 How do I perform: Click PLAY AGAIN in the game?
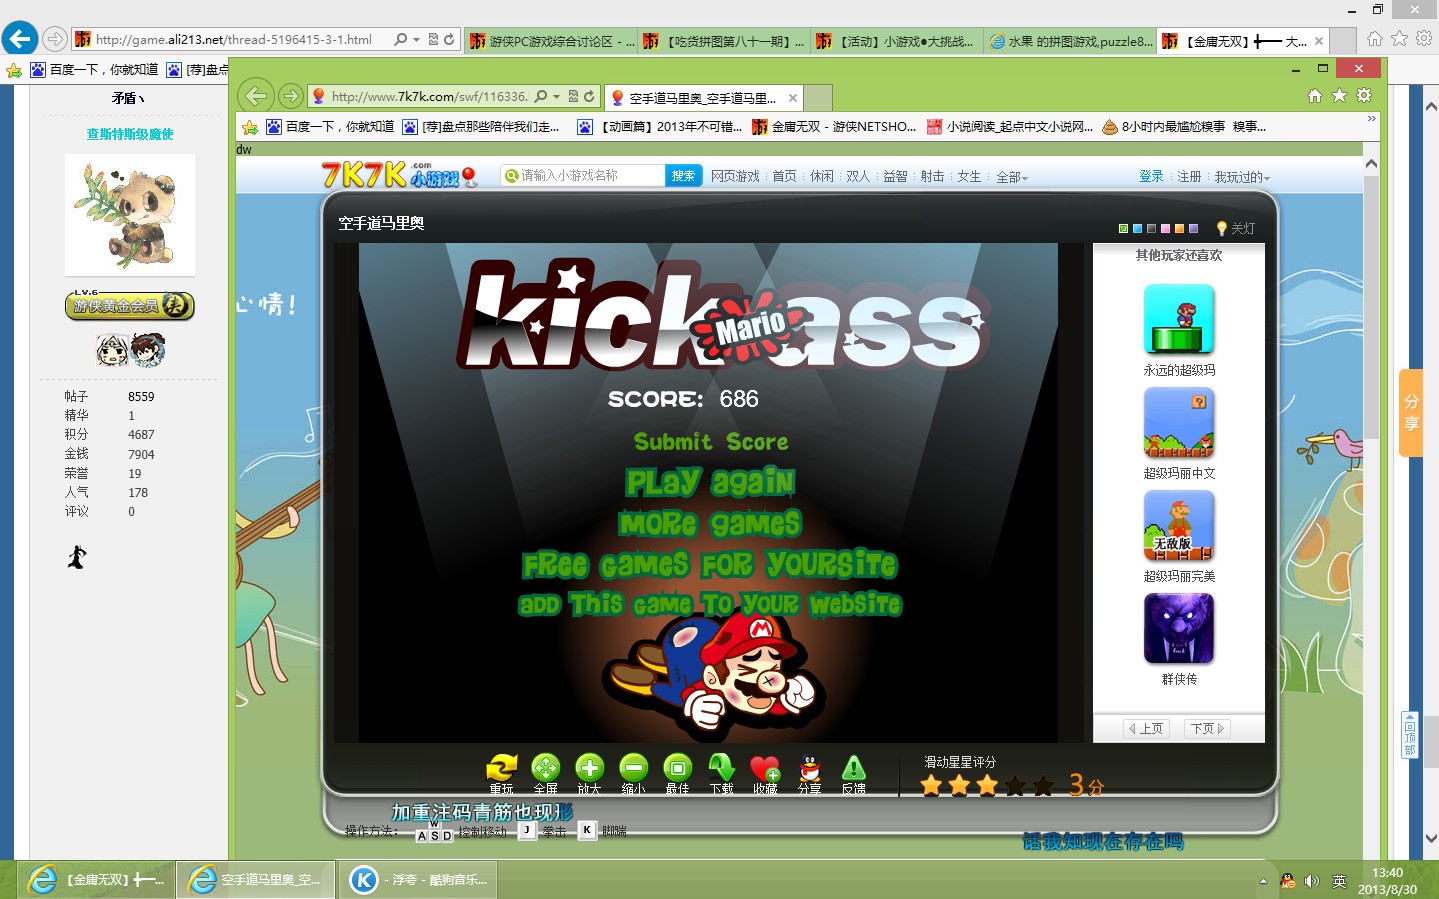[710, 482]
